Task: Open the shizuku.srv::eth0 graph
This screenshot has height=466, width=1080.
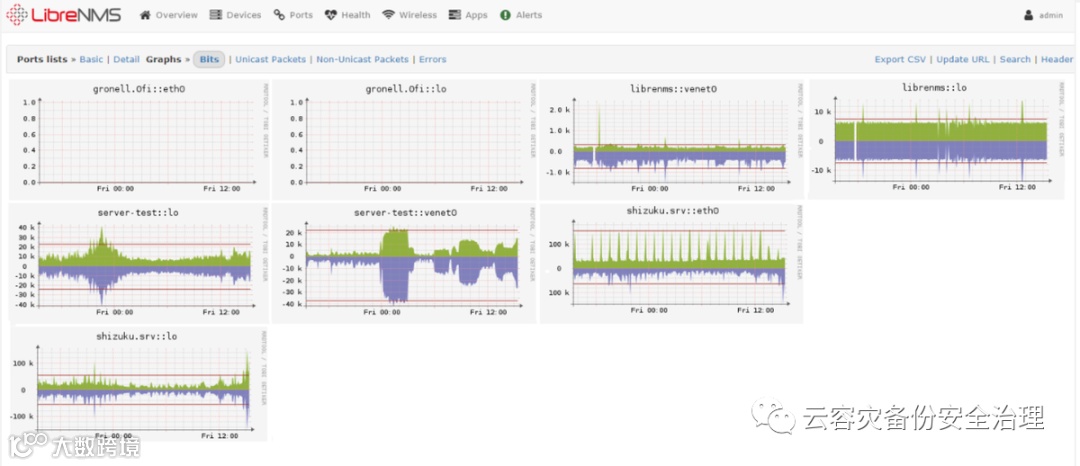Action: 672,263
